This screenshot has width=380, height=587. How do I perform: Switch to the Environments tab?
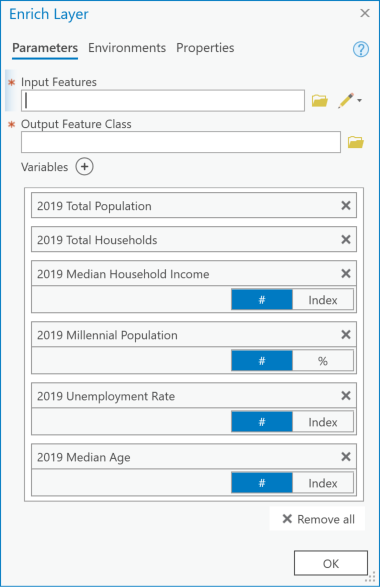pyautogui.click(x=127, y=48)
